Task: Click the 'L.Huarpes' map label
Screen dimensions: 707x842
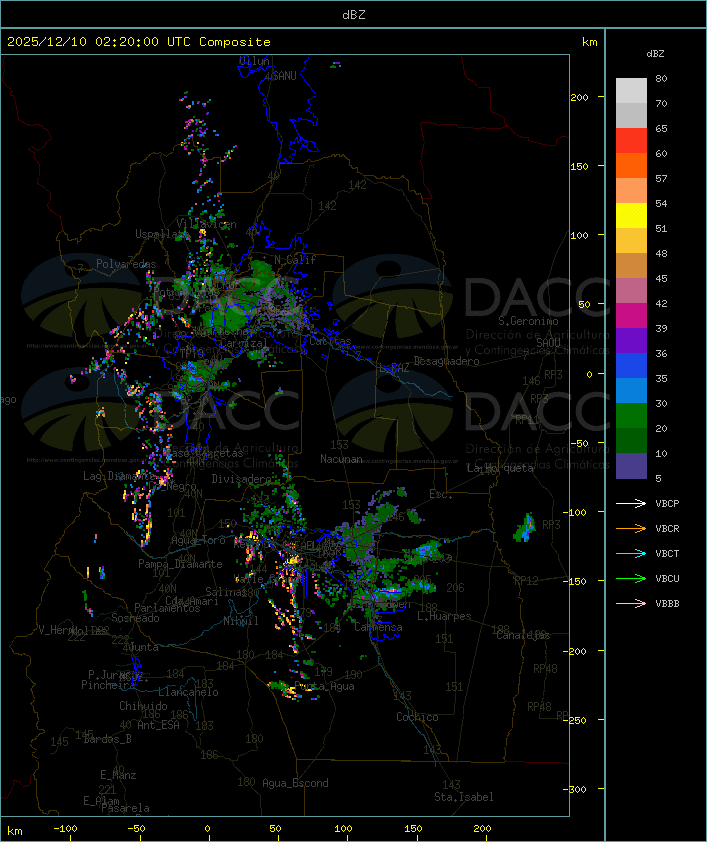Action: coord(444,616)
